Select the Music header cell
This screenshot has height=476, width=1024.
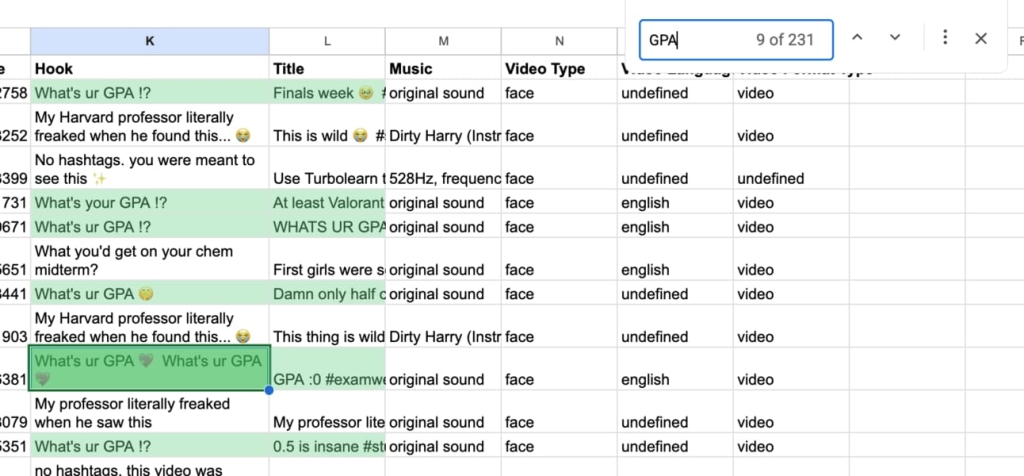click(443, 69)
